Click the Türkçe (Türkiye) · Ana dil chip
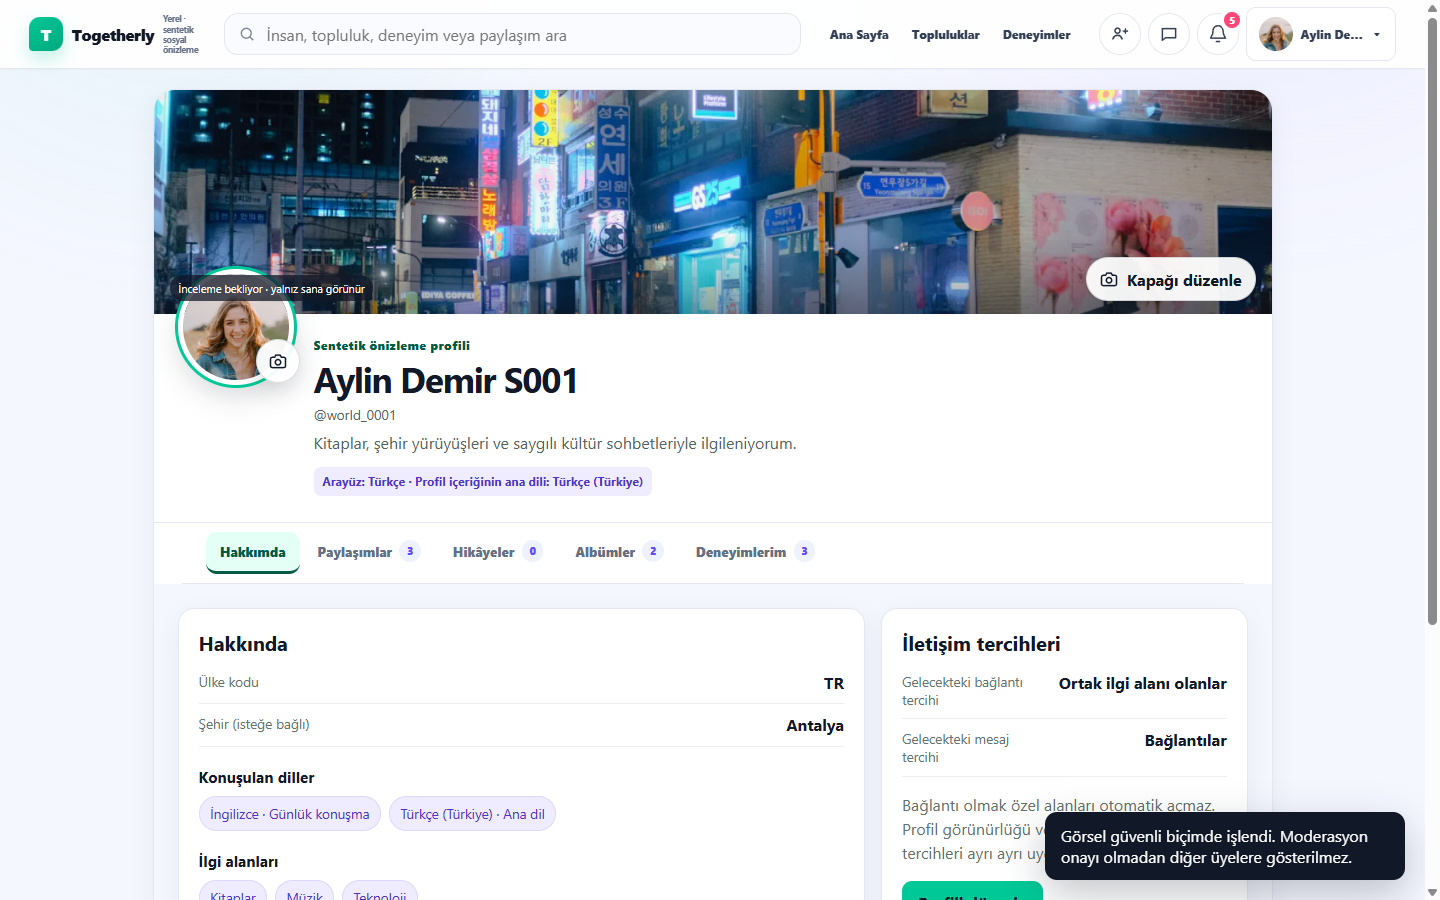This screenshot has width=1440, height=900. (x=472, y=814)
